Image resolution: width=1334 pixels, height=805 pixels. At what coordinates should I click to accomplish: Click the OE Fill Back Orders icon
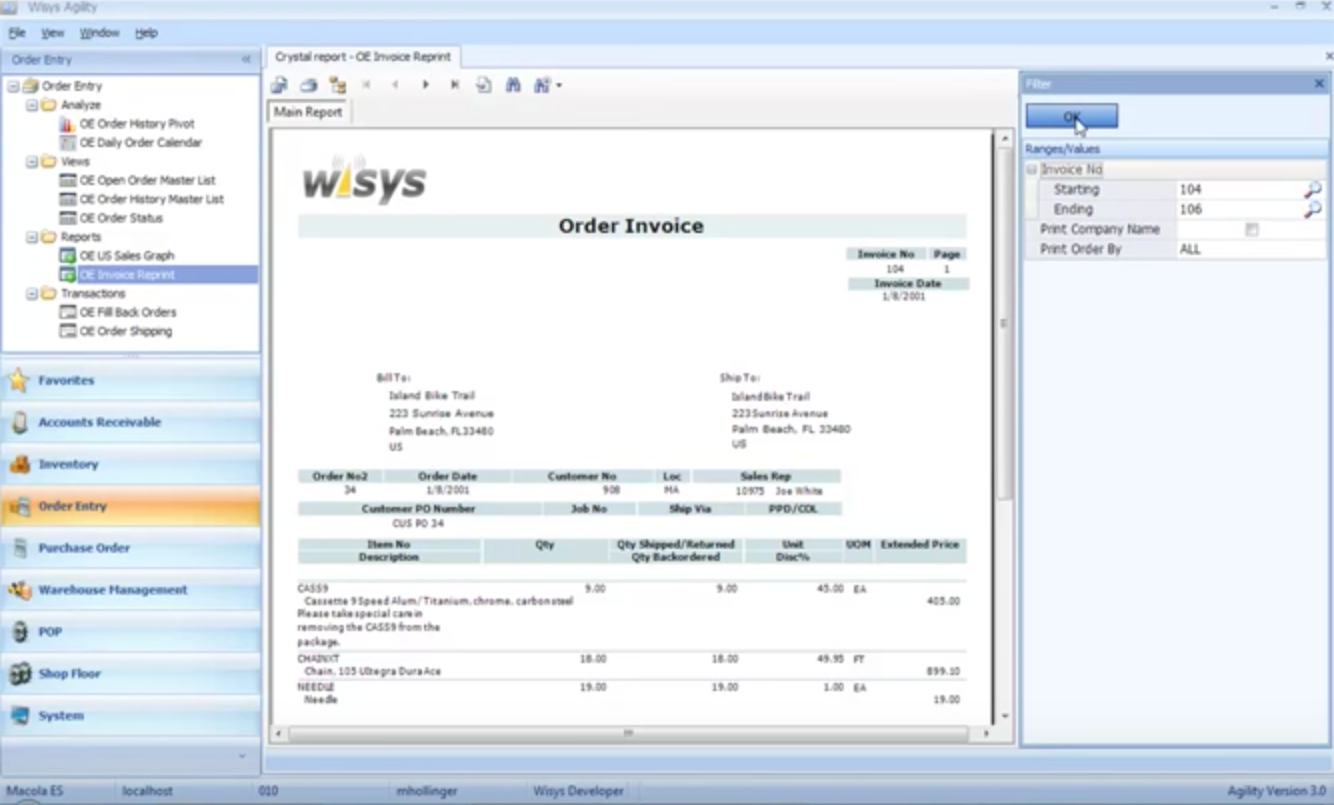[x=67, y=312]
